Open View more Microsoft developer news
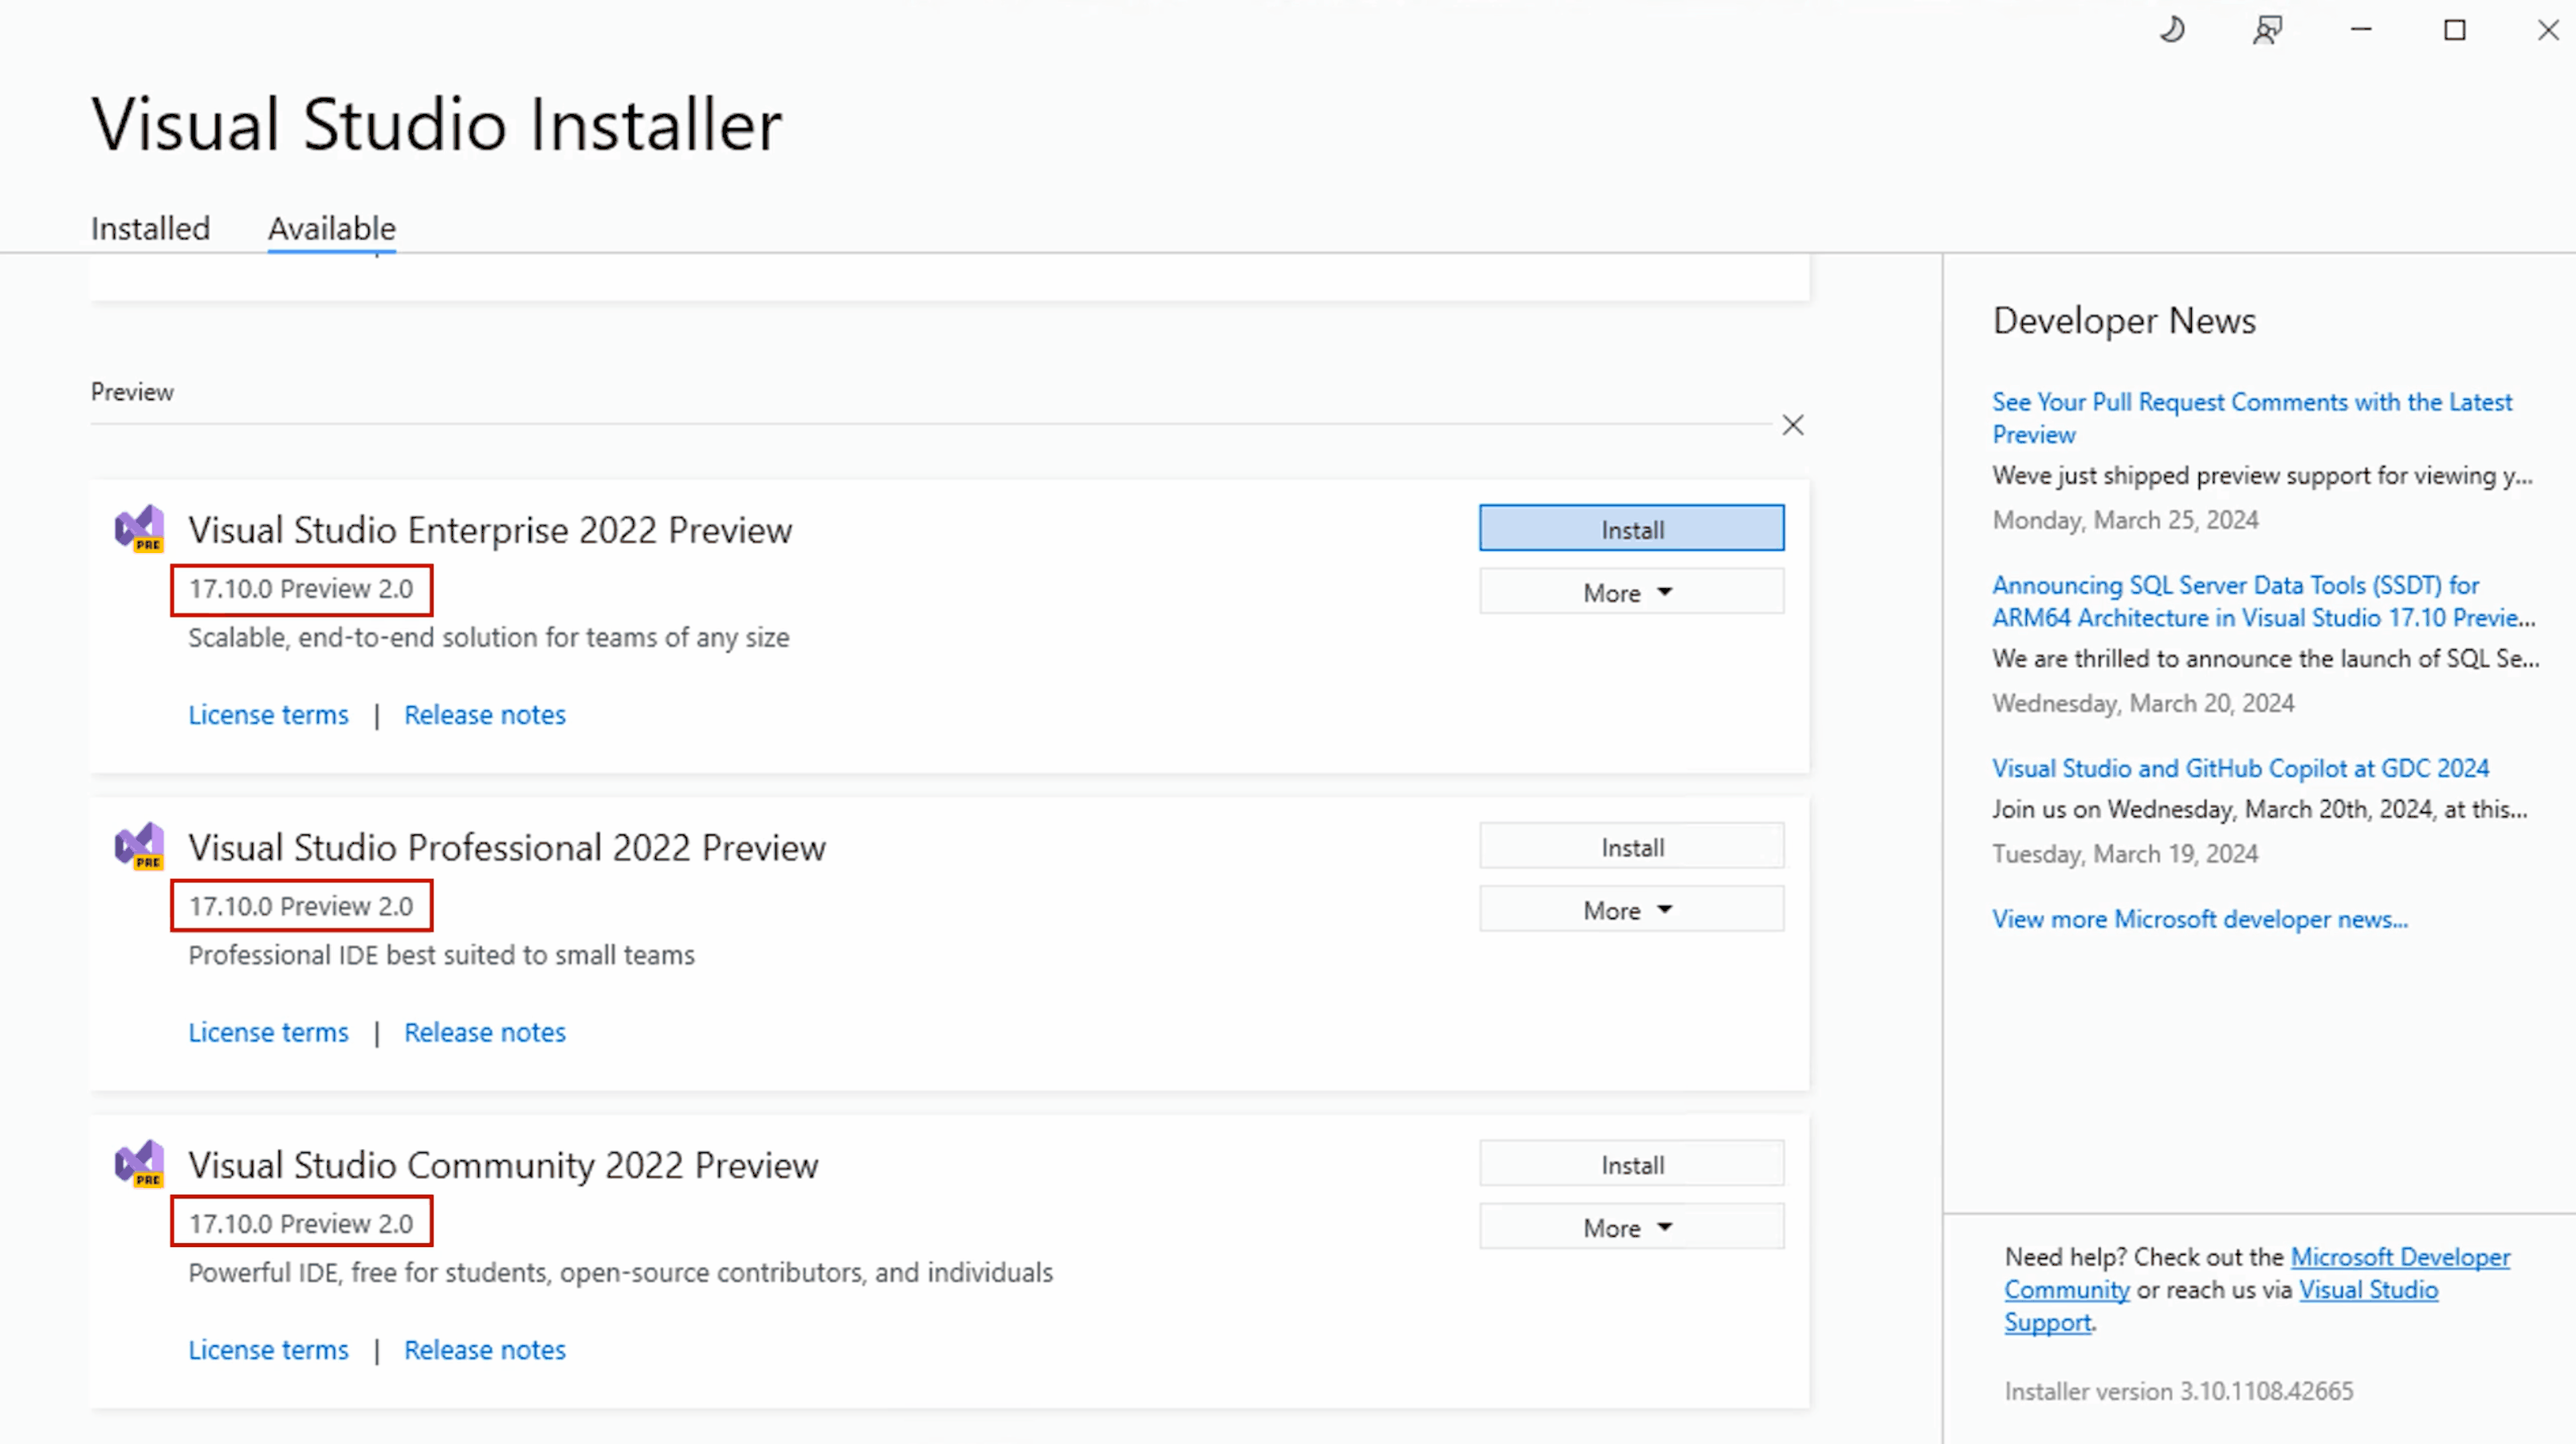Image resolution: width=2576 pixels, height=1444 pixels. click(2199, 919)
